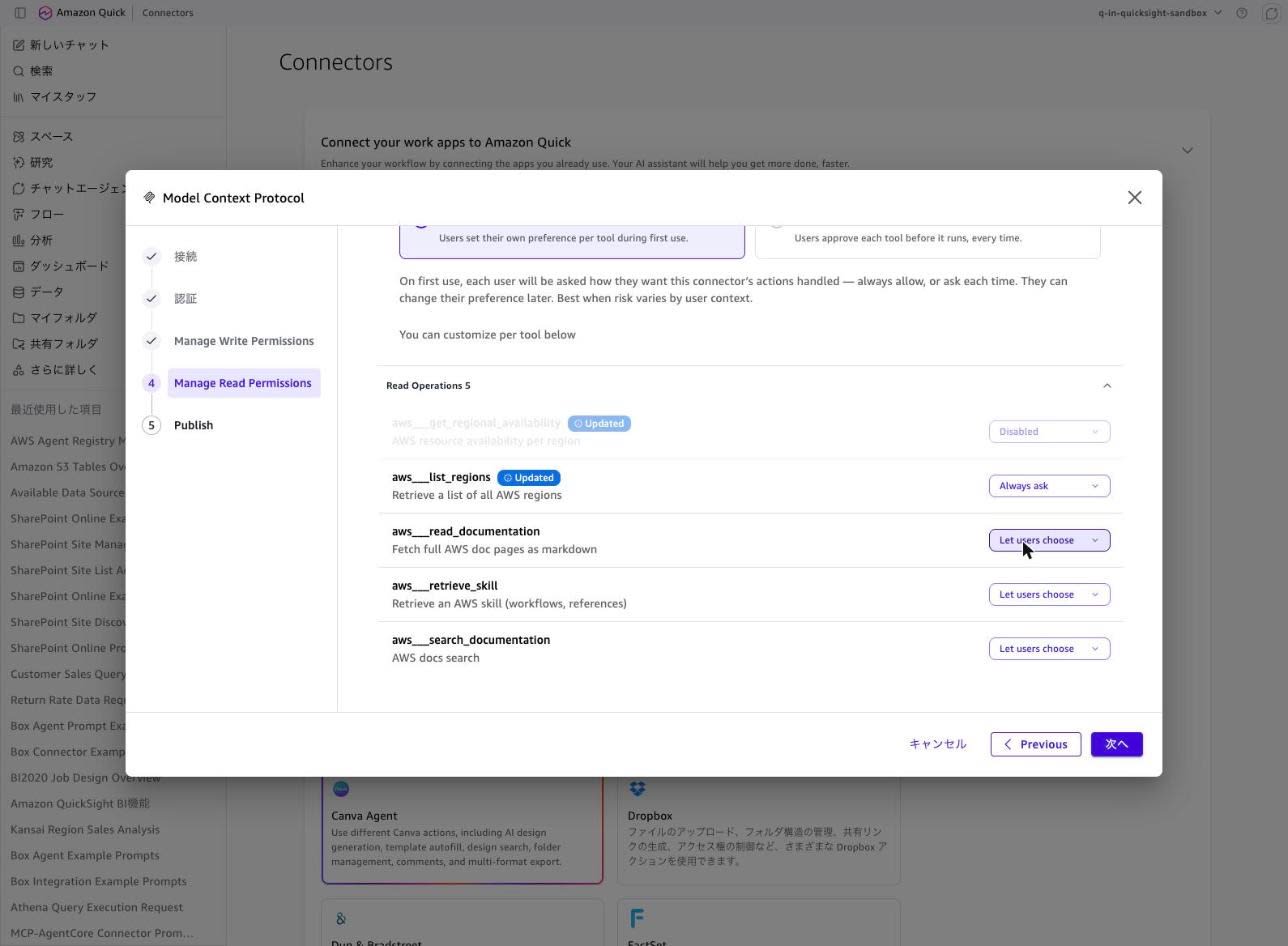Click the 次へ button

point(1117,744)
